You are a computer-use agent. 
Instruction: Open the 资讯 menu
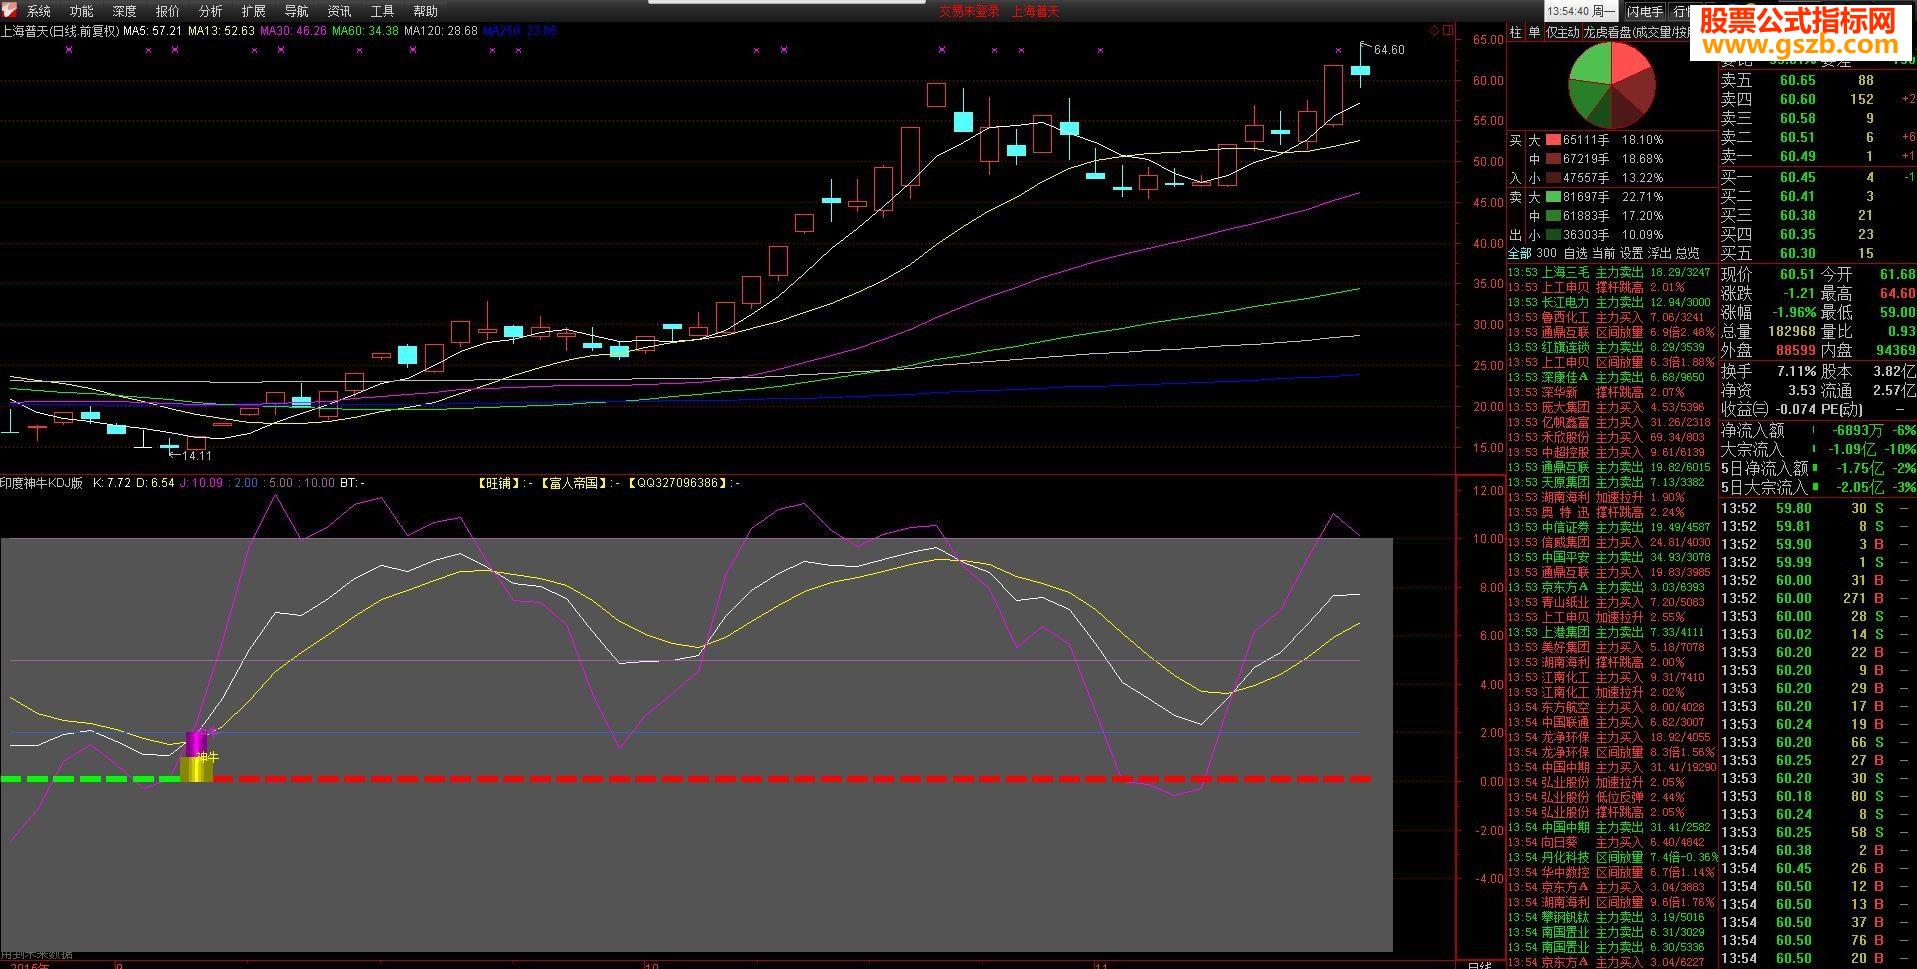click(x=339, y=11)
